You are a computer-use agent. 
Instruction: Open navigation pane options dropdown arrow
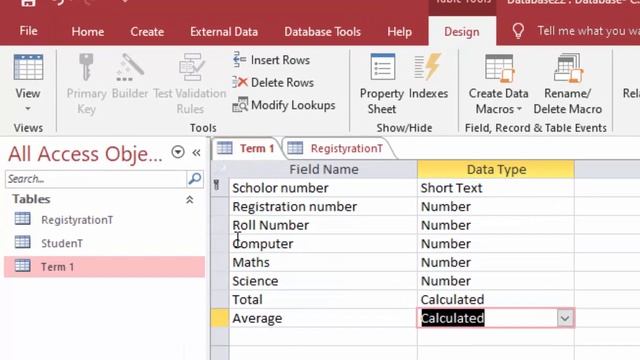[178, 152]
